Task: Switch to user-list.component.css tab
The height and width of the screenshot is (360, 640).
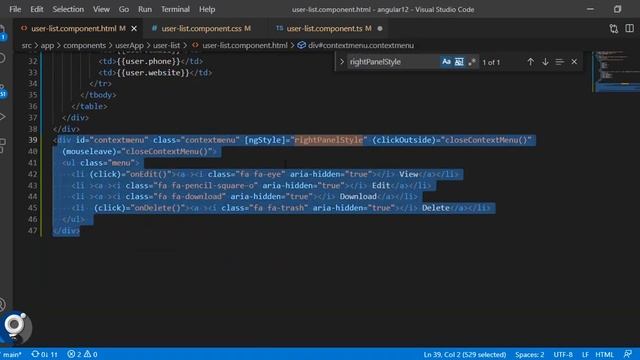Action: pos(206,29)
